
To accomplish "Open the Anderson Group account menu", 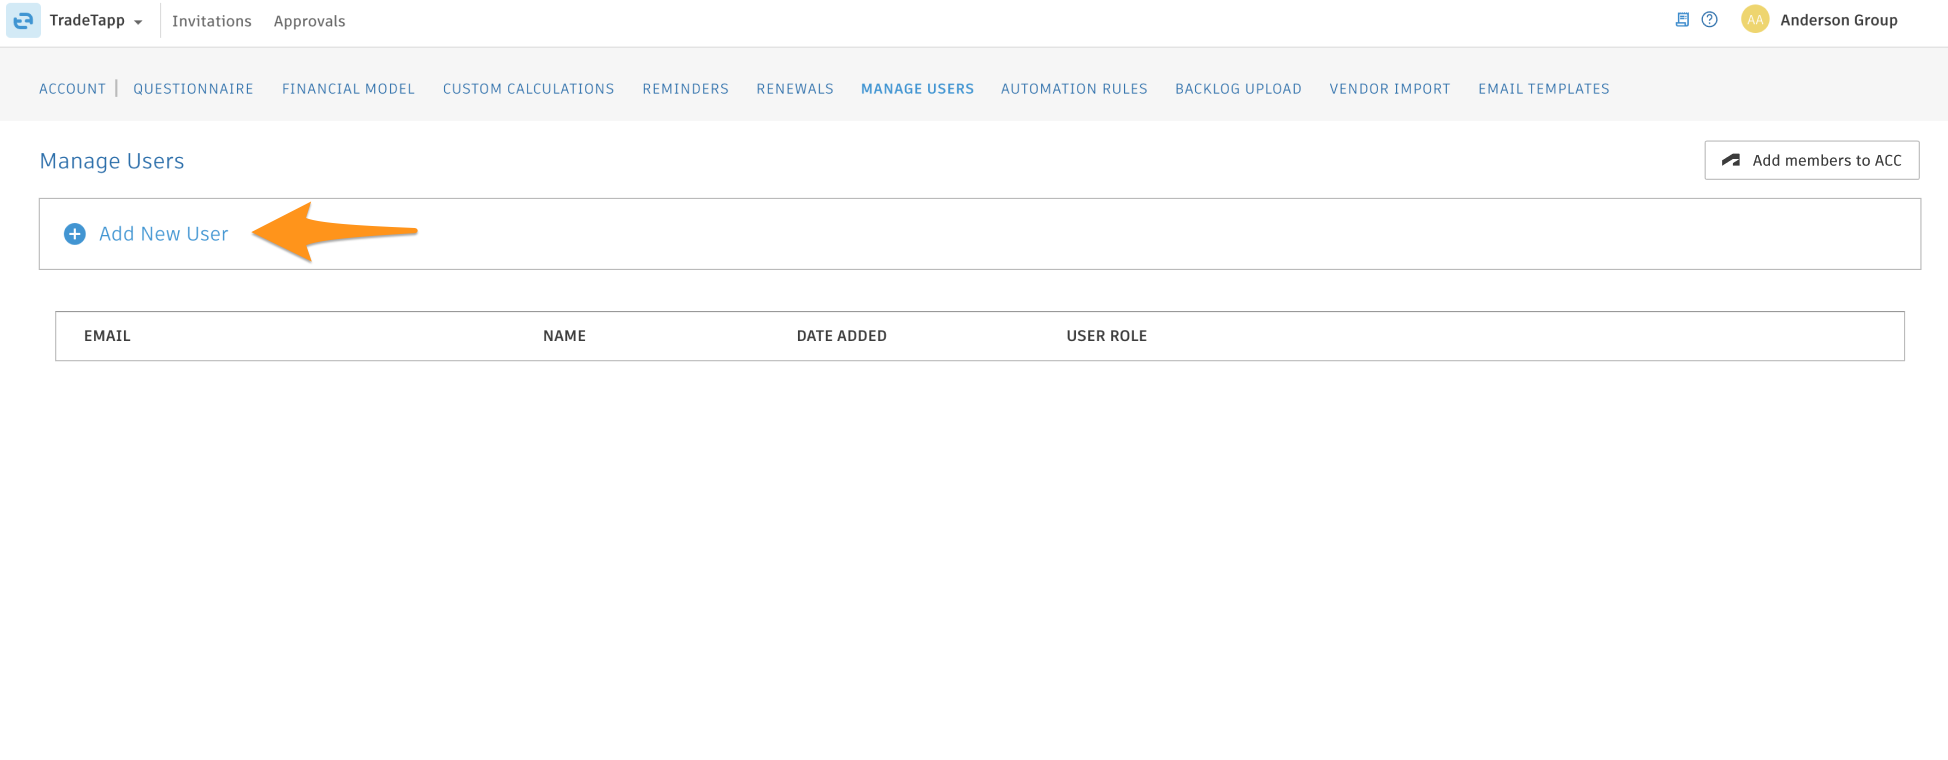I will tap(1838, 20).
